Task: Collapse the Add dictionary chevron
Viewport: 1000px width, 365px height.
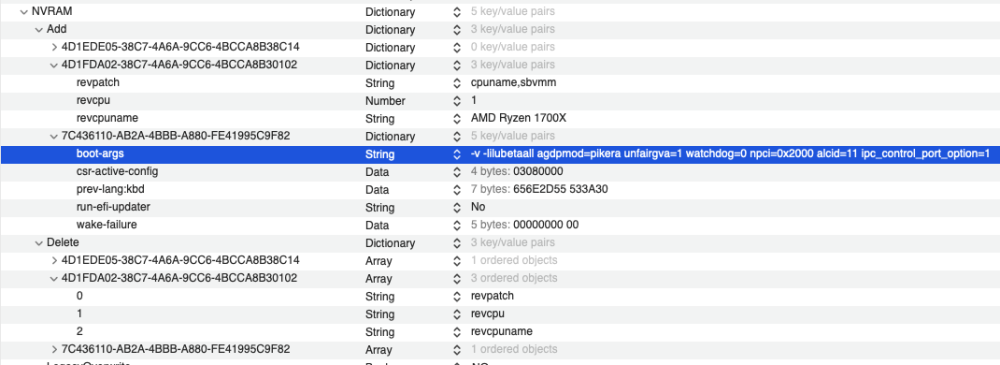Action: [x=39, y=29]
